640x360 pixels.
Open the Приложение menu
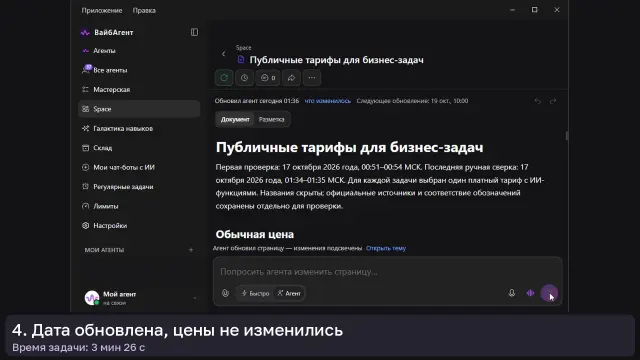[102, 10]
